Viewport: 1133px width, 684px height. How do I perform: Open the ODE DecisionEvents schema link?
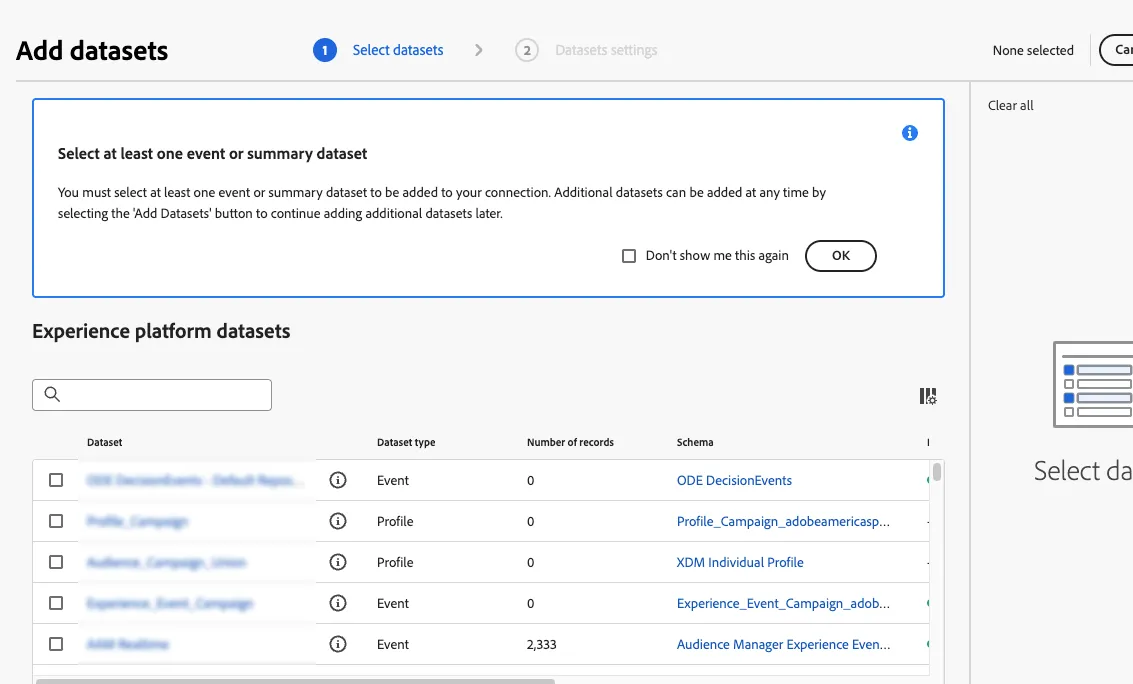[x=734, y=480]
